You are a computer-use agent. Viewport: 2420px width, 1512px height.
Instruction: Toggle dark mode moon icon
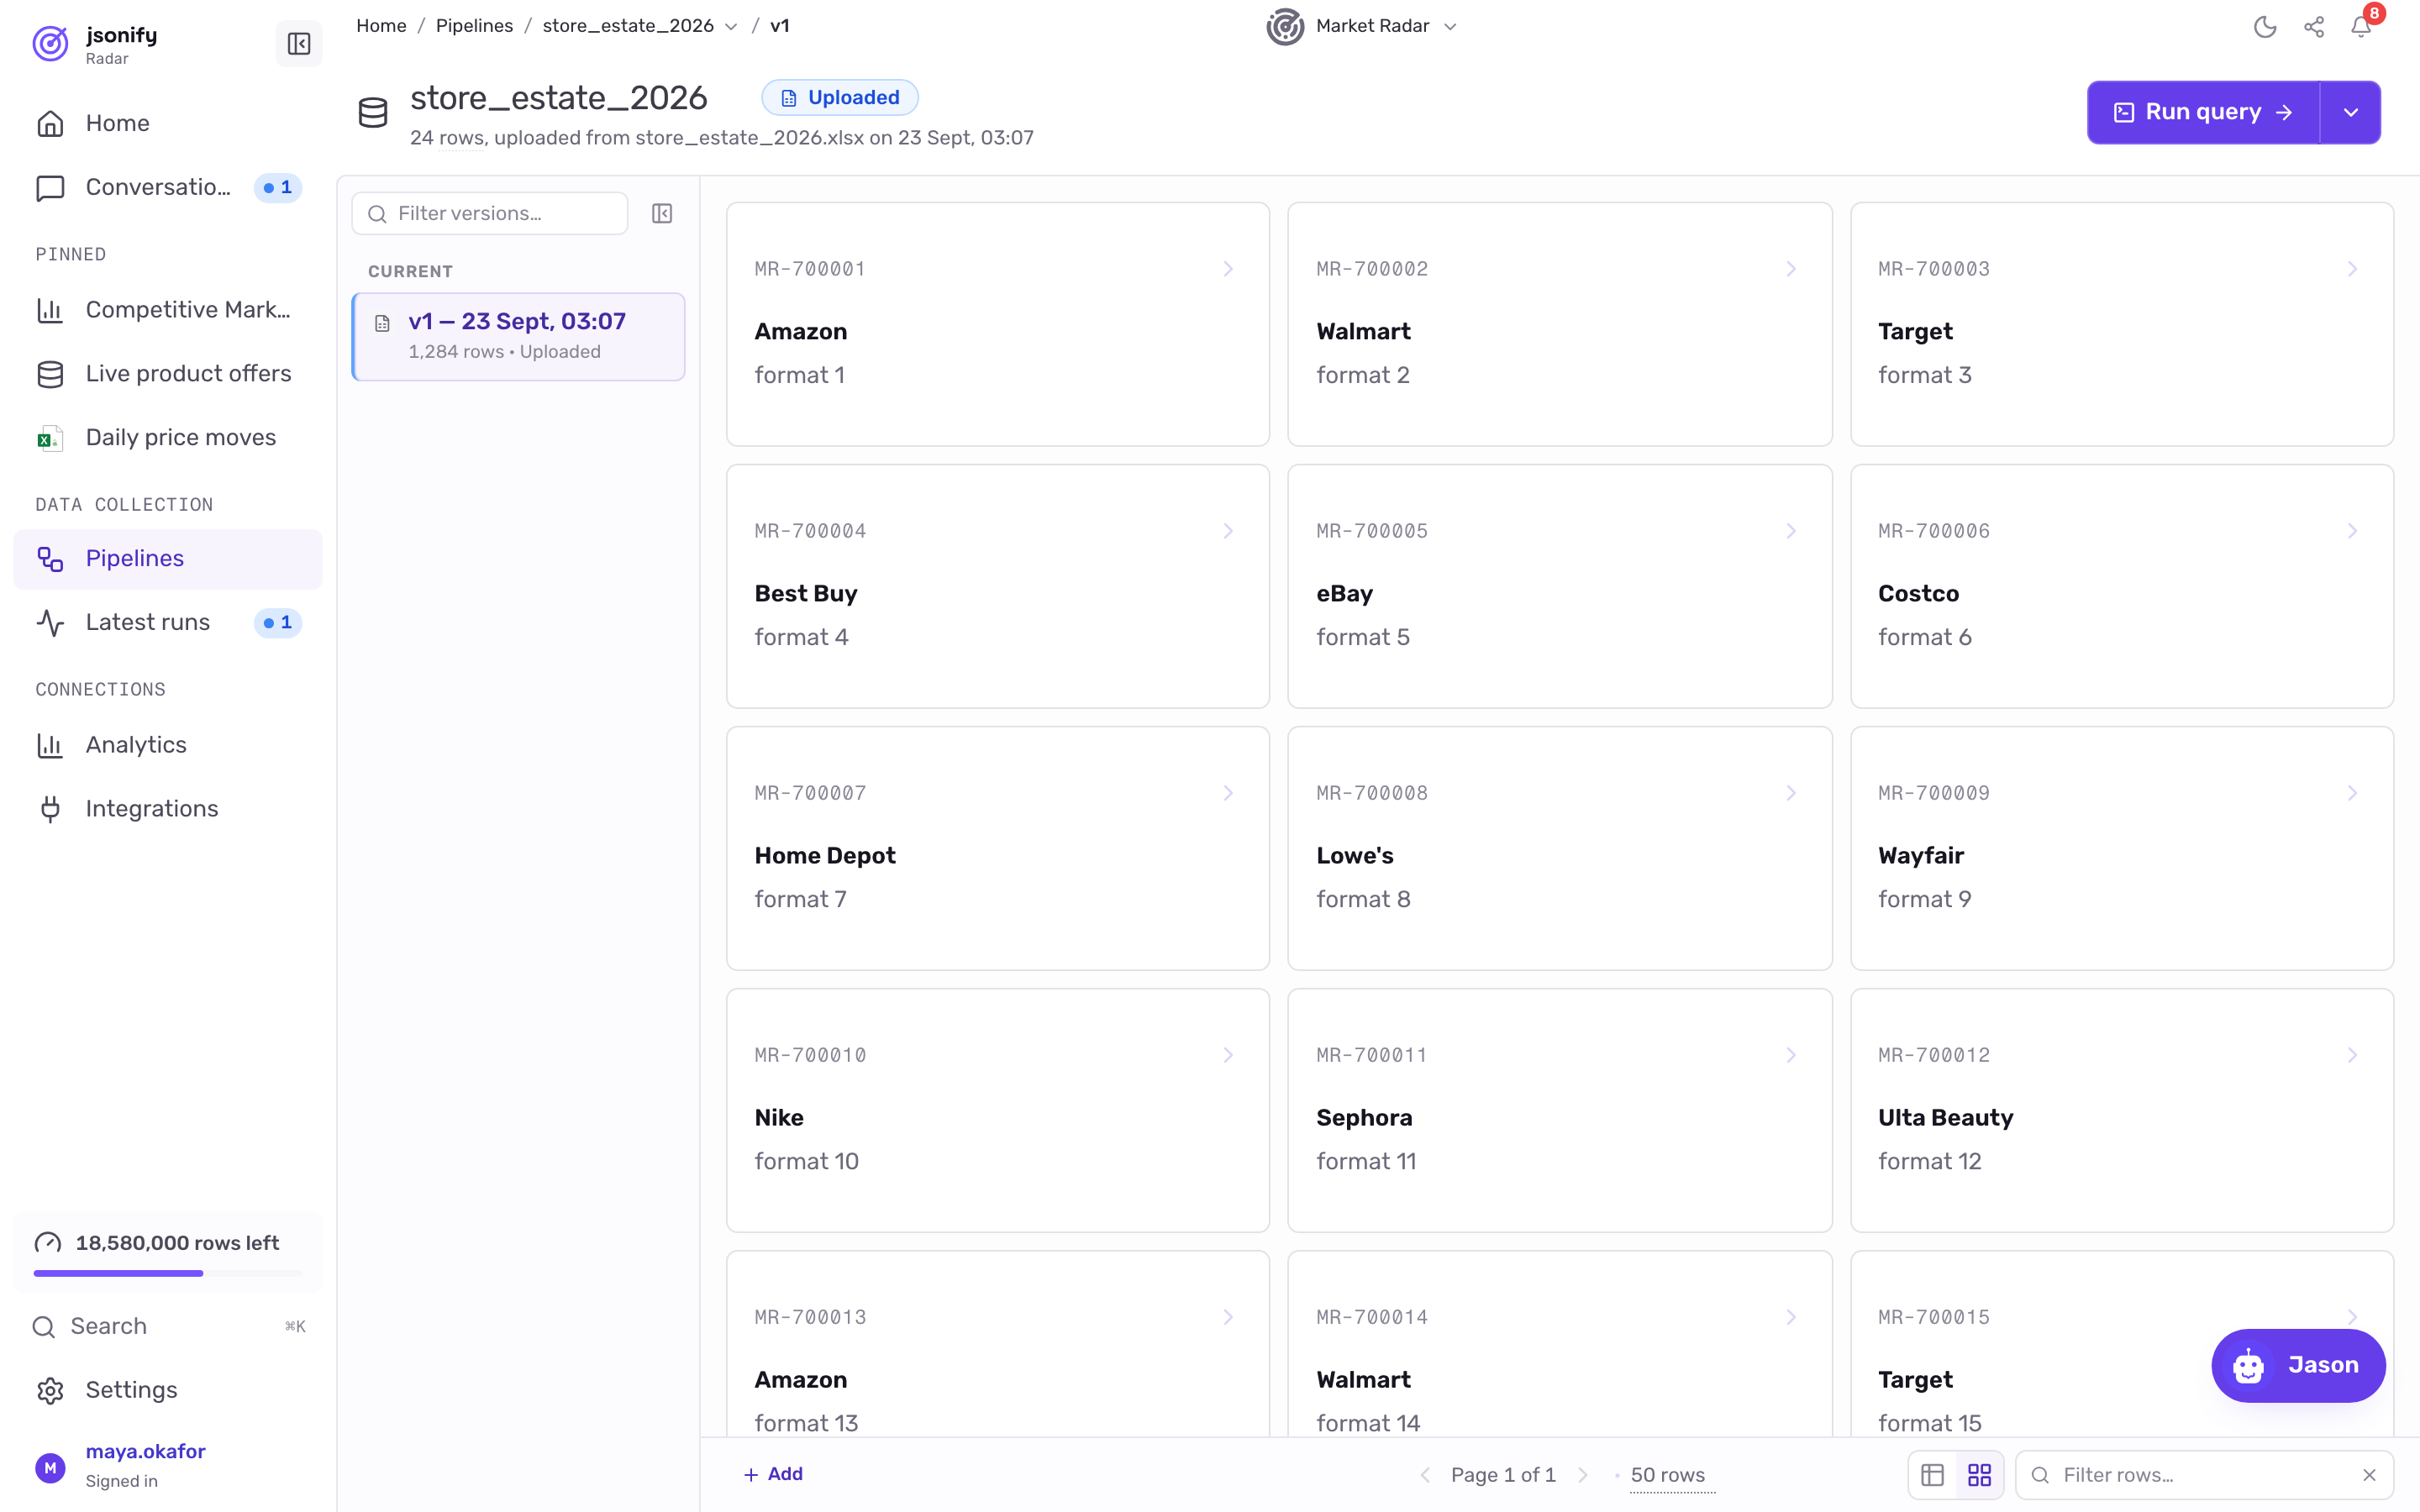[x=2265, y=27]
